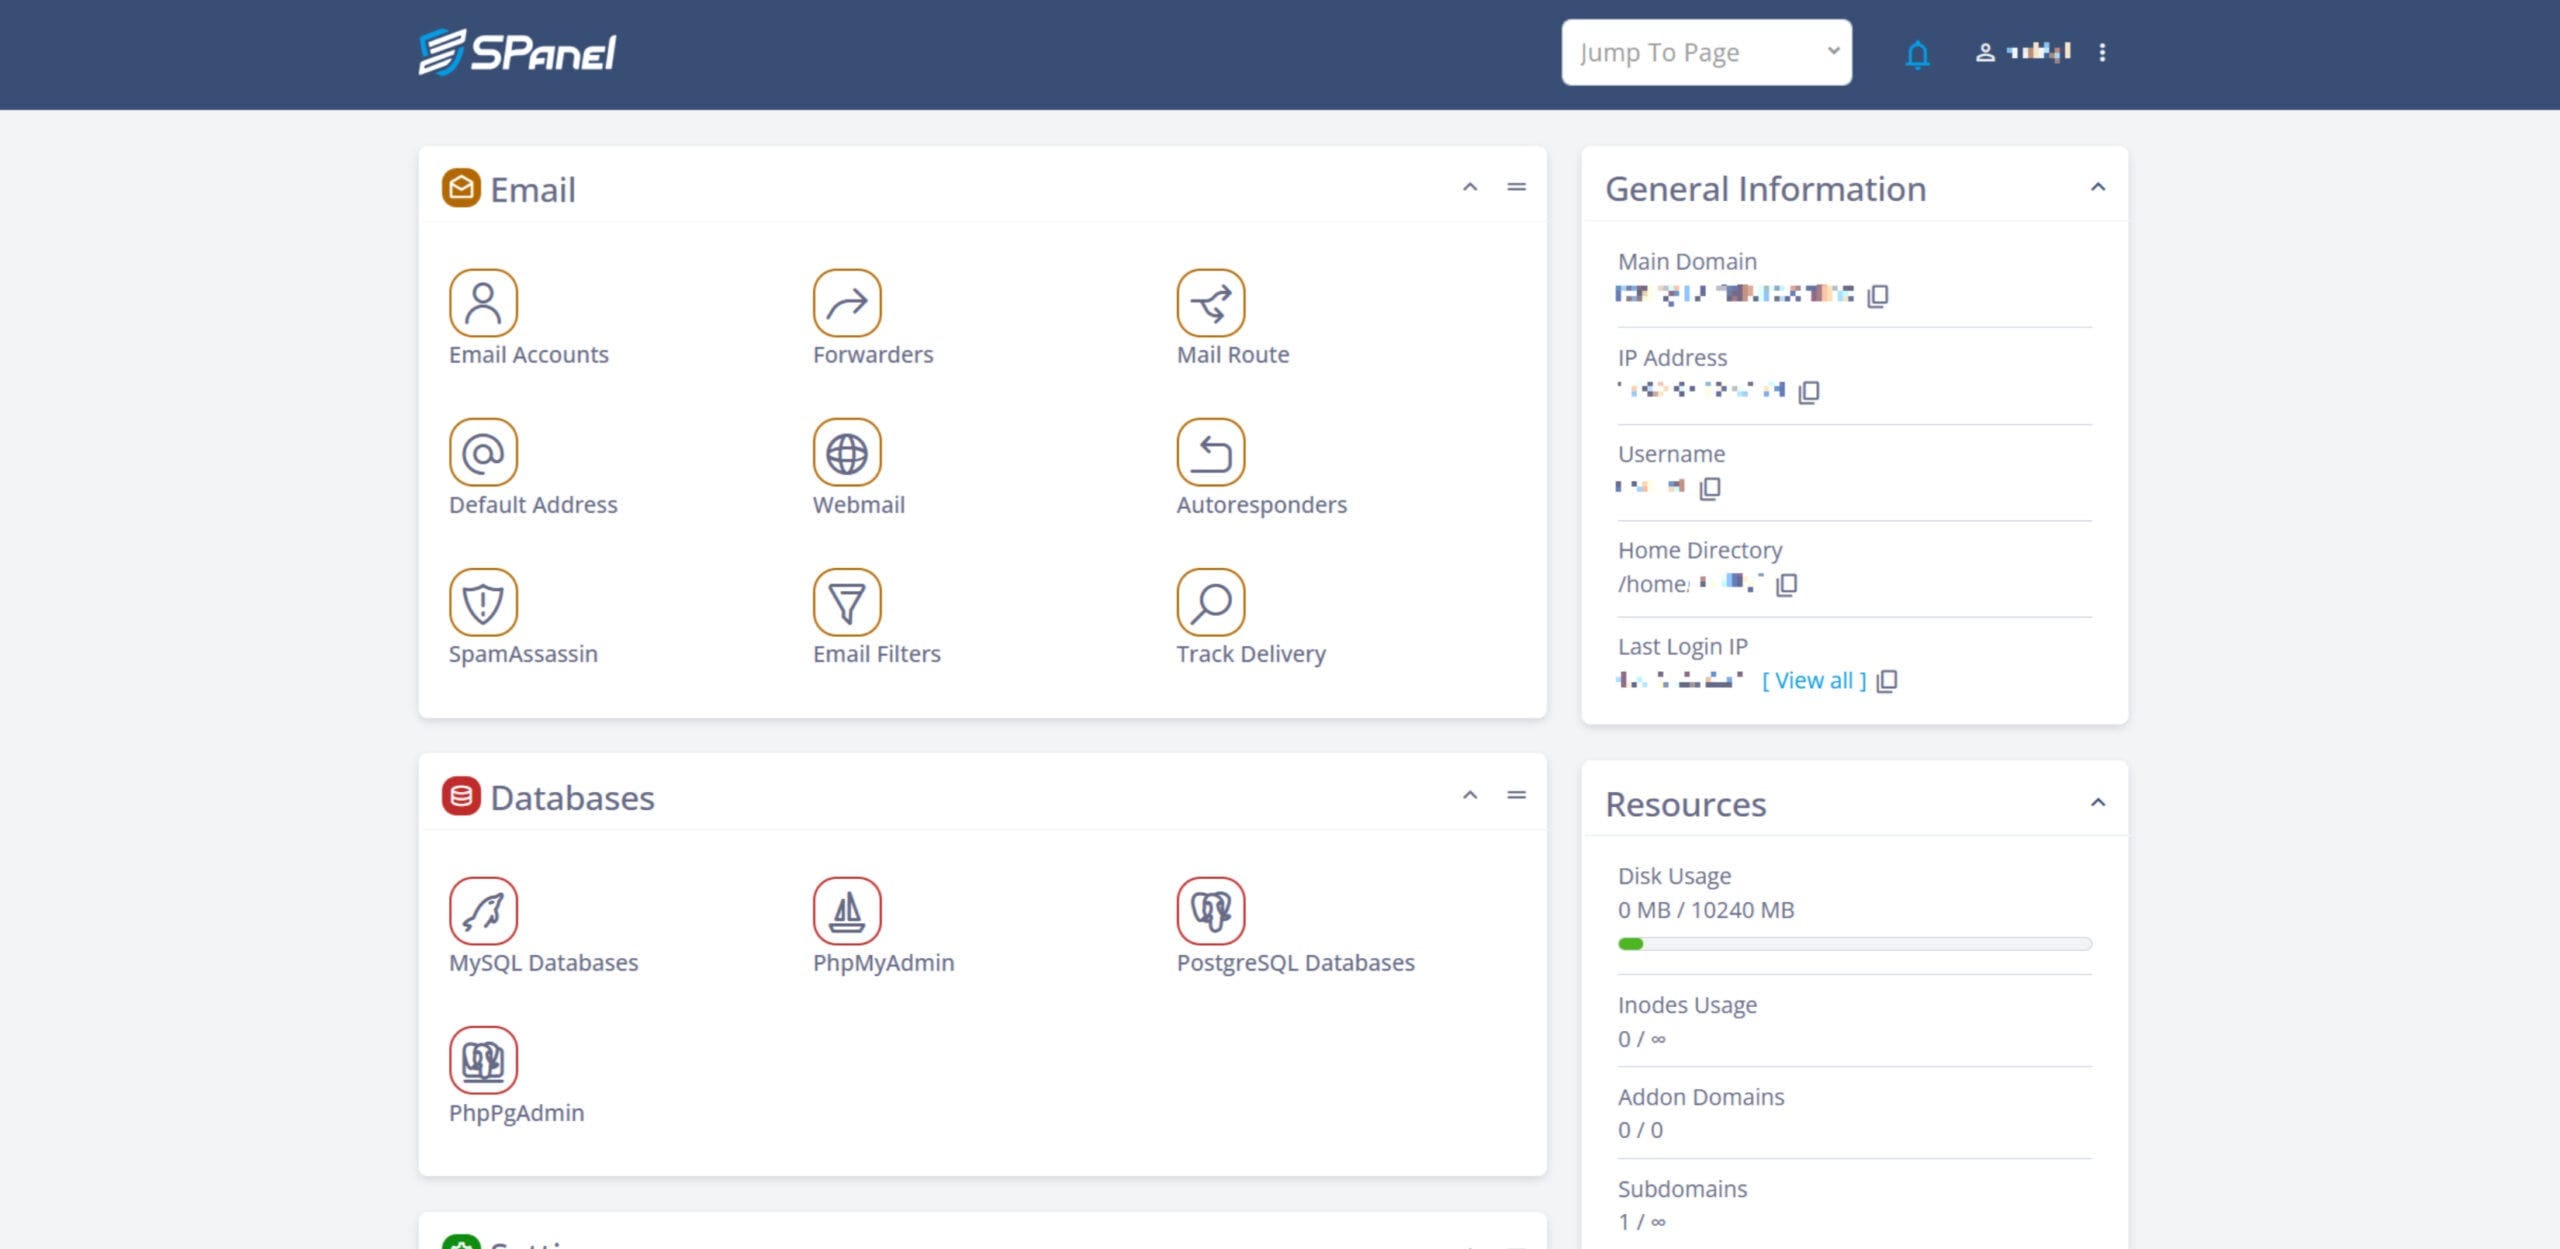Open the Forwarders icon
This screenshot has width=2560, height=1249.
pos(846,303)
